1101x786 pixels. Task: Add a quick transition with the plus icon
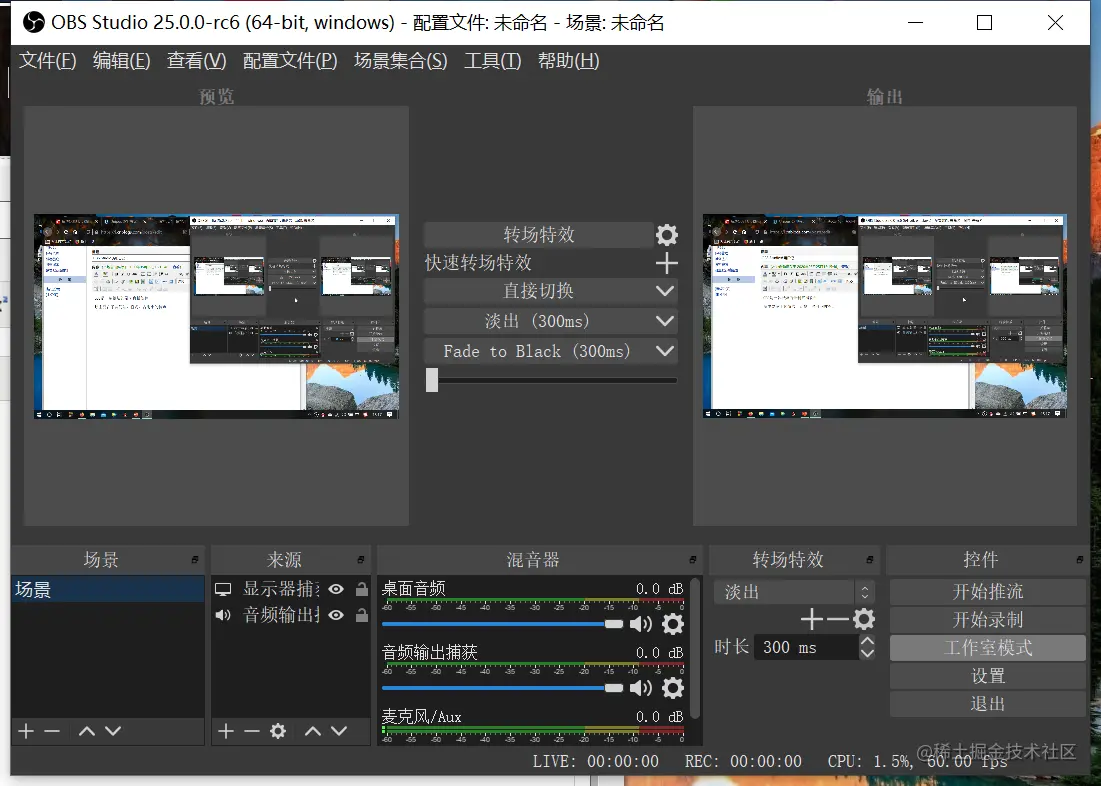666,263
